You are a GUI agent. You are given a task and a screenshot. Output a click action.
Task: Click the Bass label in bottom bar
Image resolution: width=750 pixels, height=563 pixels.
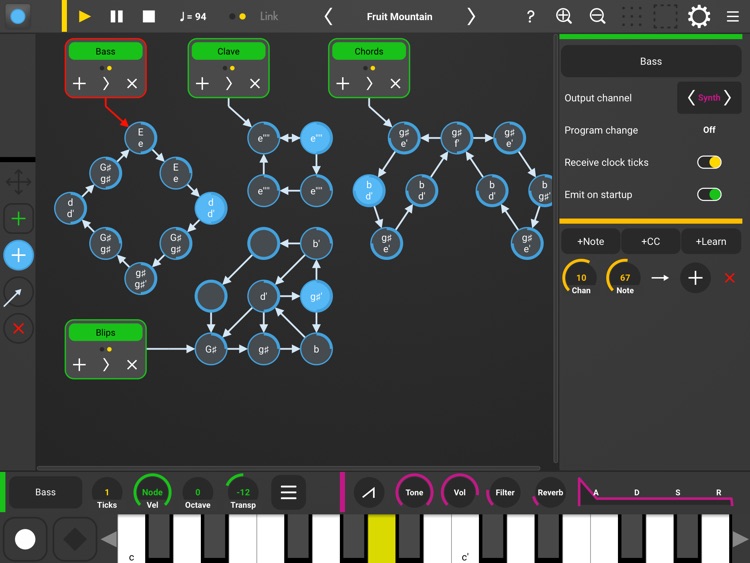tap(45, 492)
